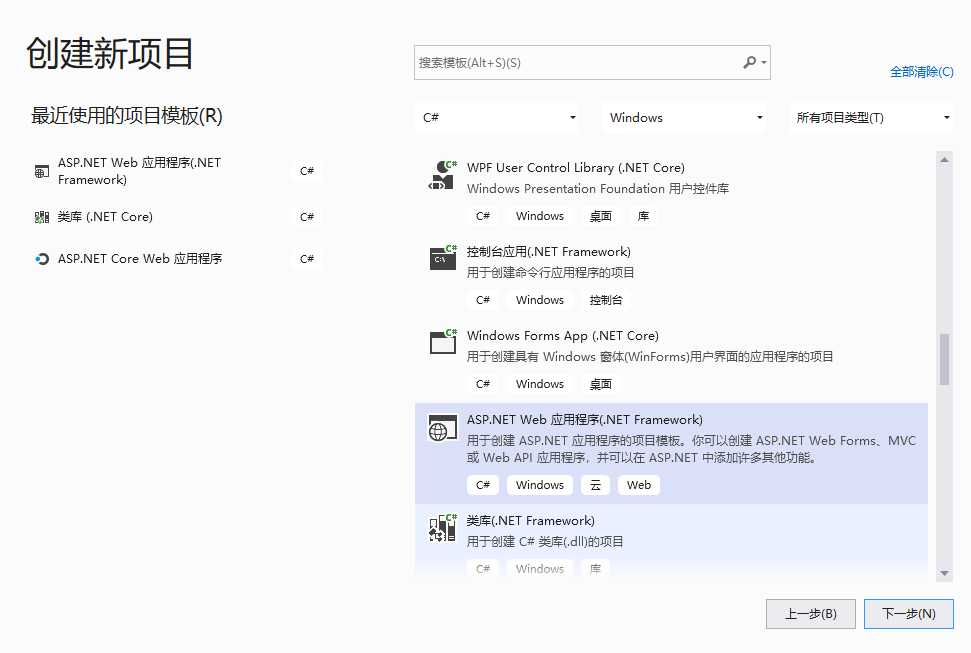Click the C# tag on console app template

483,300
